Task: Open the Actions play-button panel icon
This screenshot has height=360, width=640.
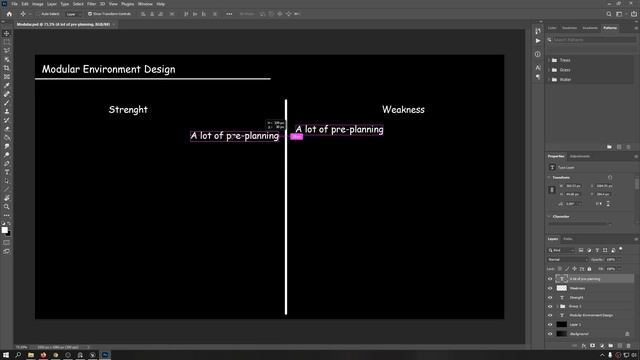Action: tap(538, 41)
